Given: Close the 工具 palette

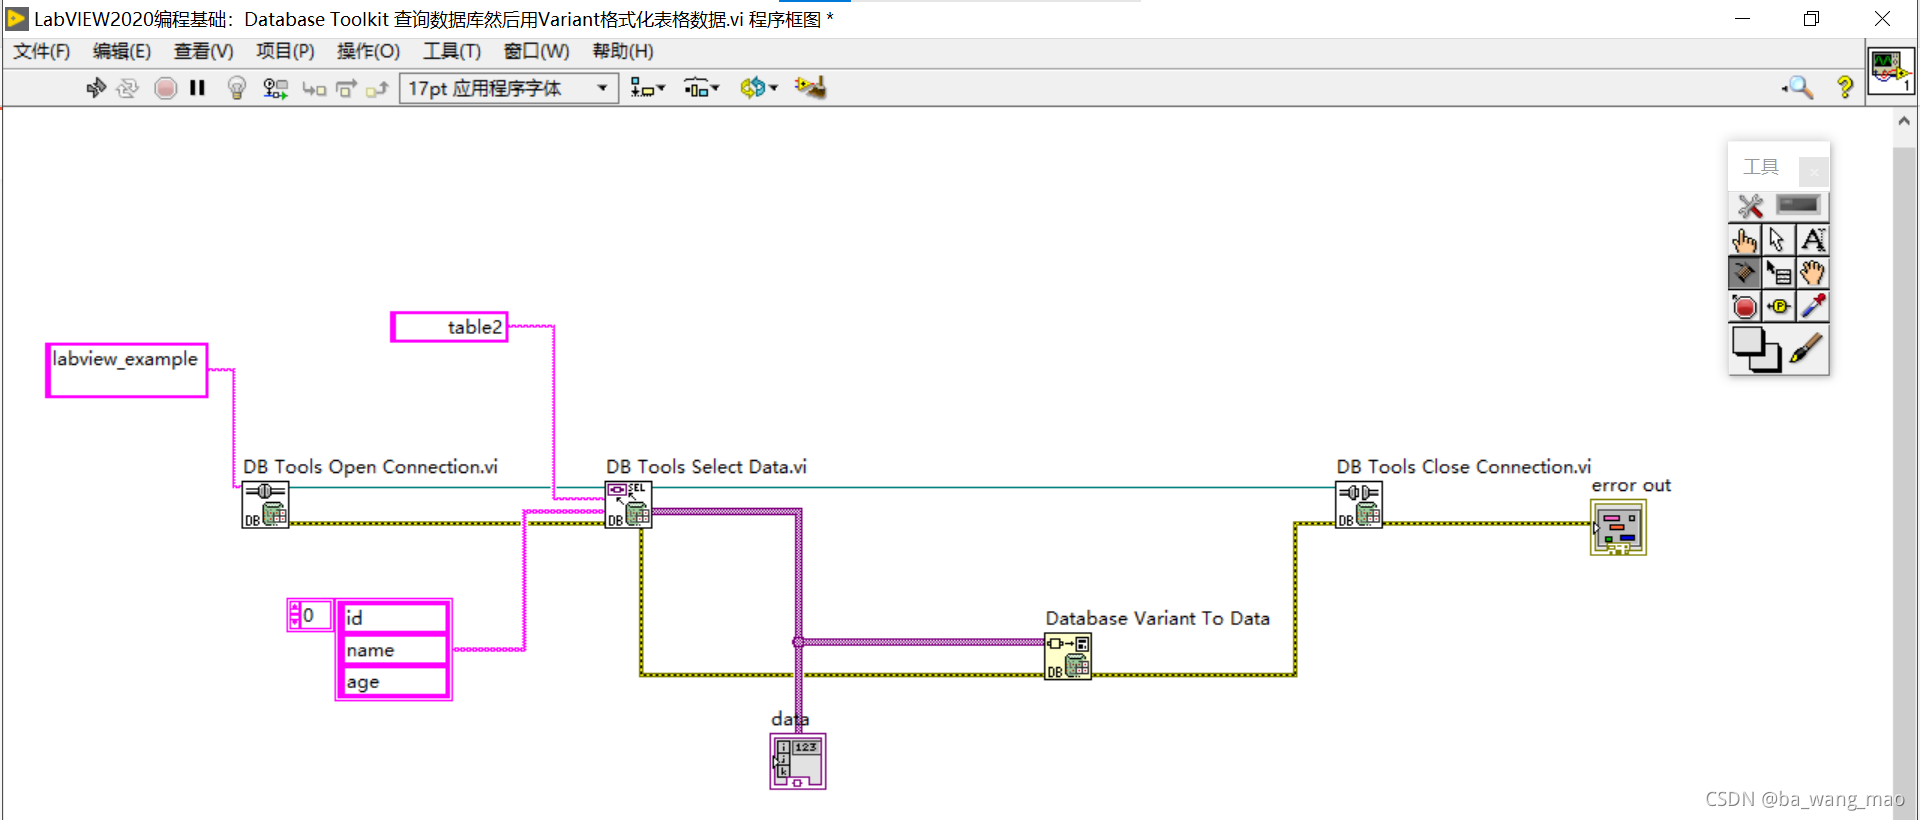Looking at the screenshot, I should (x=1813, y=171).
